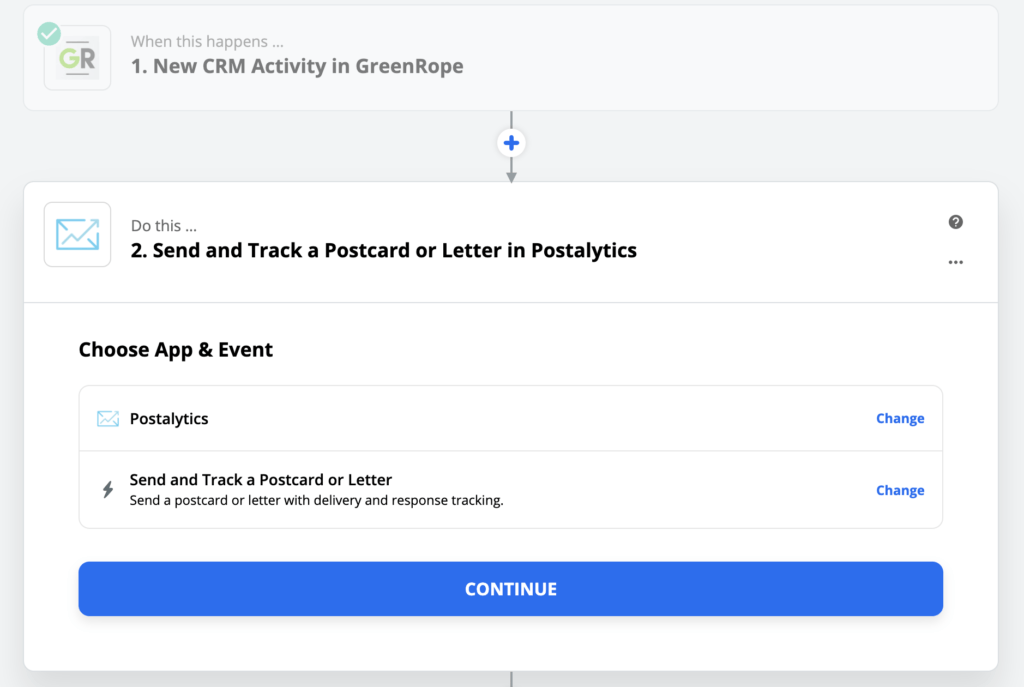Select the Send and Track a Postcard row

(511, 490)
